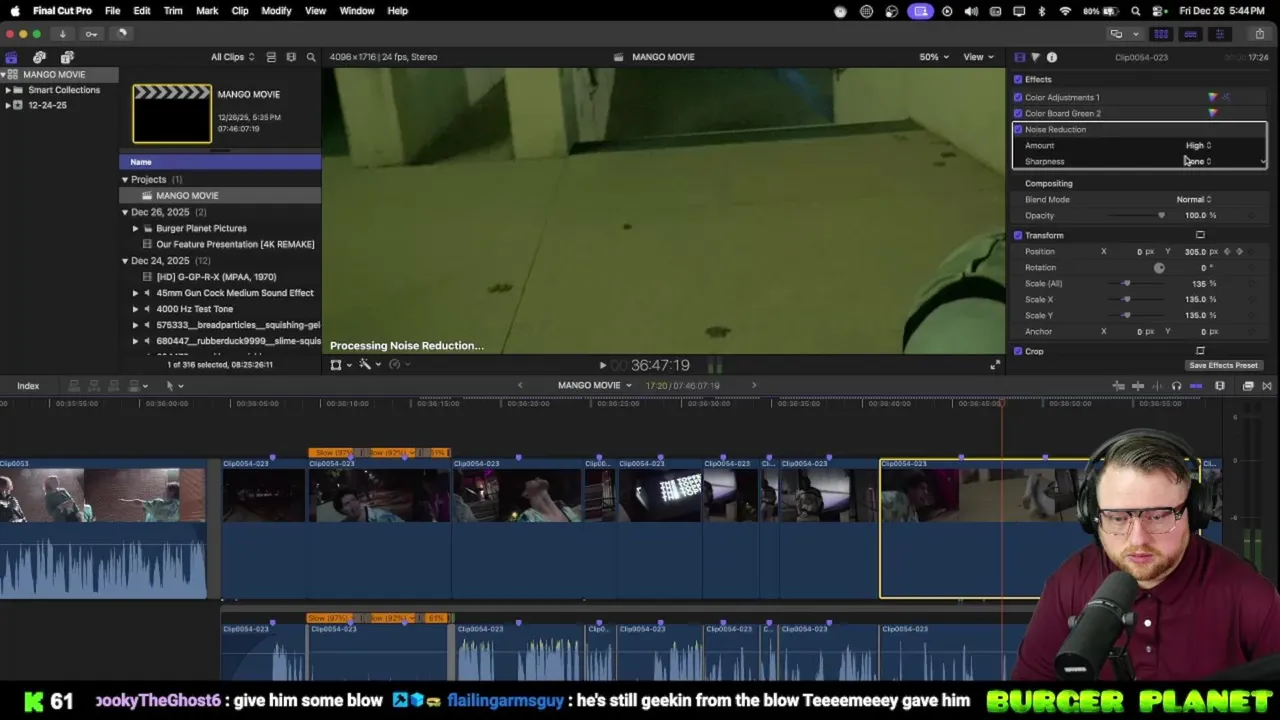
Task: Open the Clip menu
Action: [x=240, y=11]
